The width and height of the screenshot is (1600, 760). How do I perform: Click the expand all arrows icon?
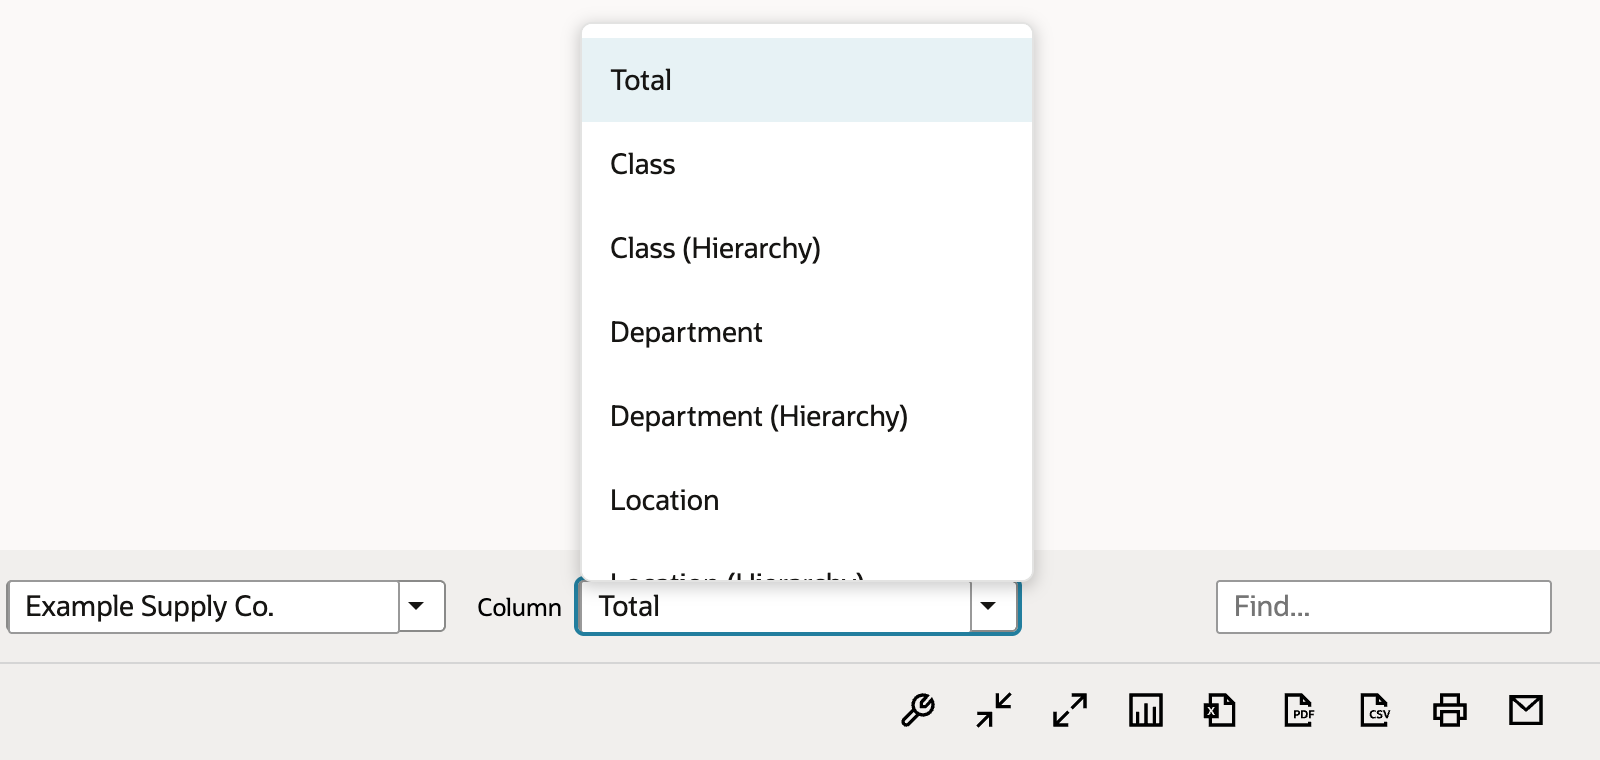1070,710
